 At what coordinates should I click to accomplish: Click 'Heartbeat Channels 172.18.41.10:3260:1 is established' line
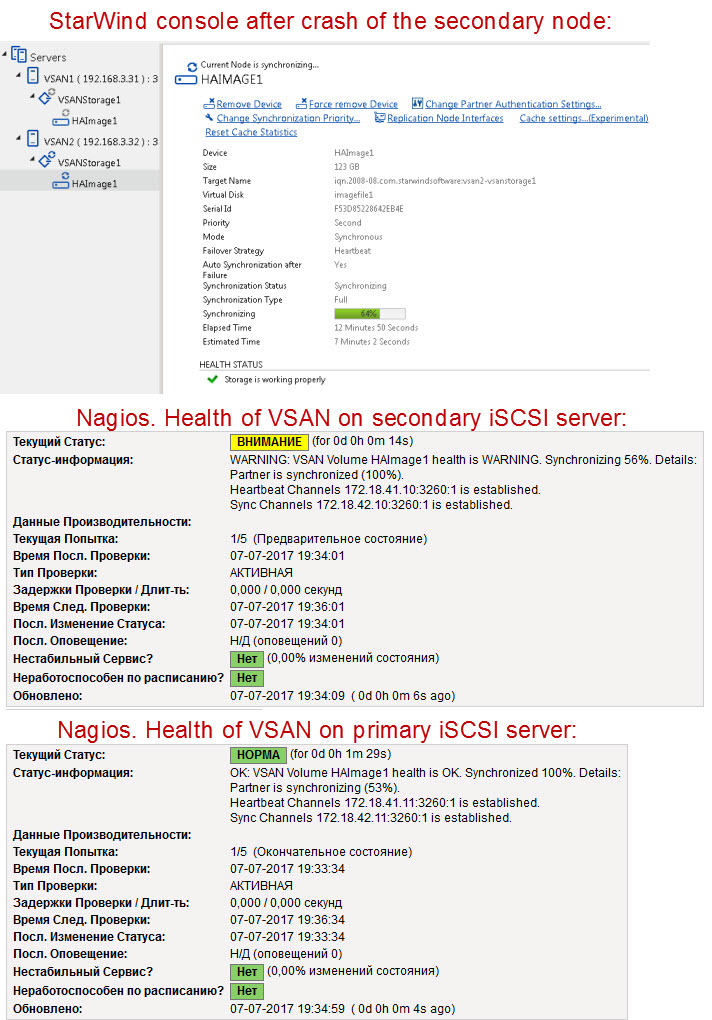tap(385, 490)
